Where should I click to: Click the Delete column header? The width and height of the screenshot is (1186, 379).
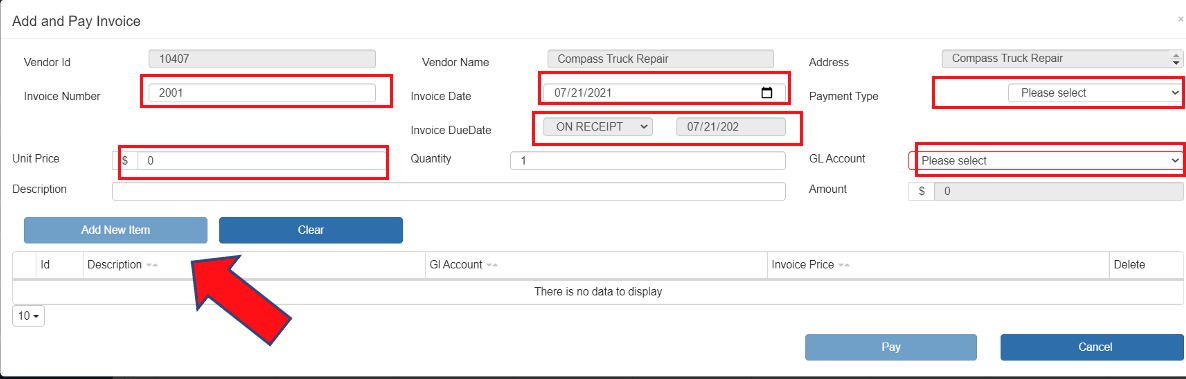[1129, 265]
